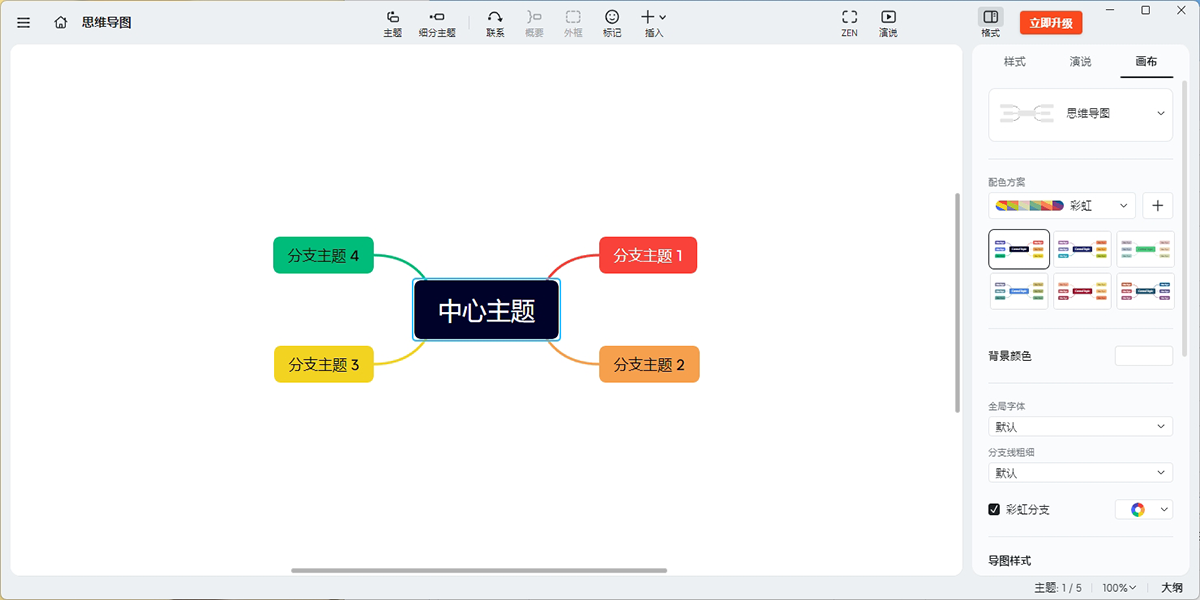
Task: Open the hamburger main menu
Action: [x=24, y=22]
